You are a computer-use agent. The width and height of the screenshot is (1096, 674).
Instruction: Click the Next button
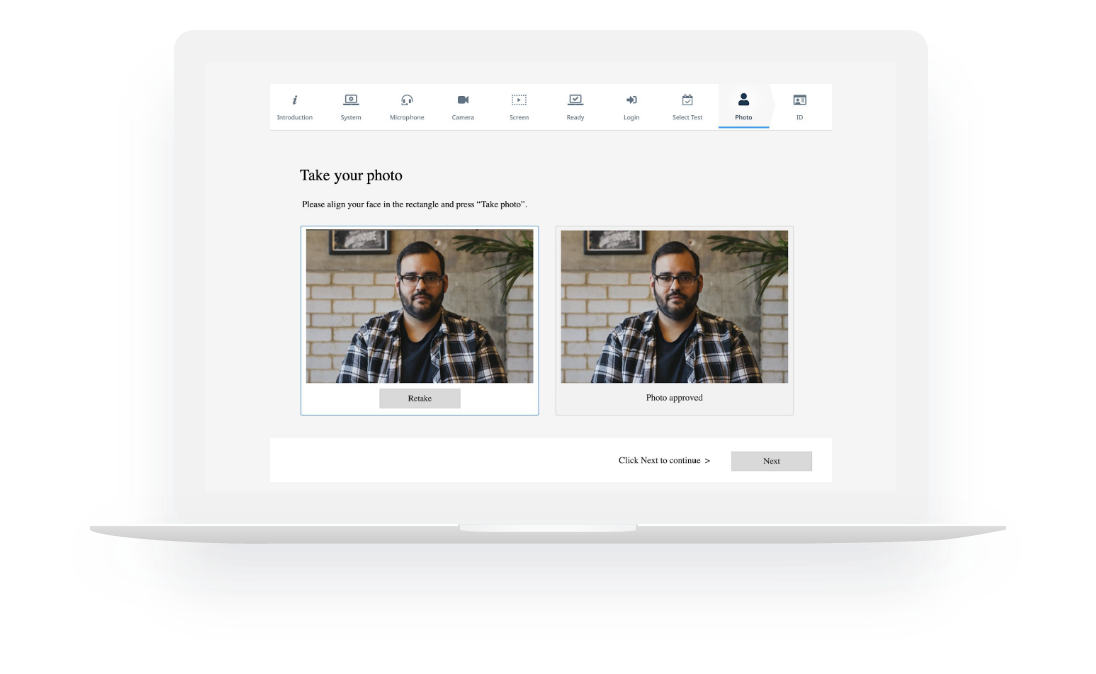(771, 461)
